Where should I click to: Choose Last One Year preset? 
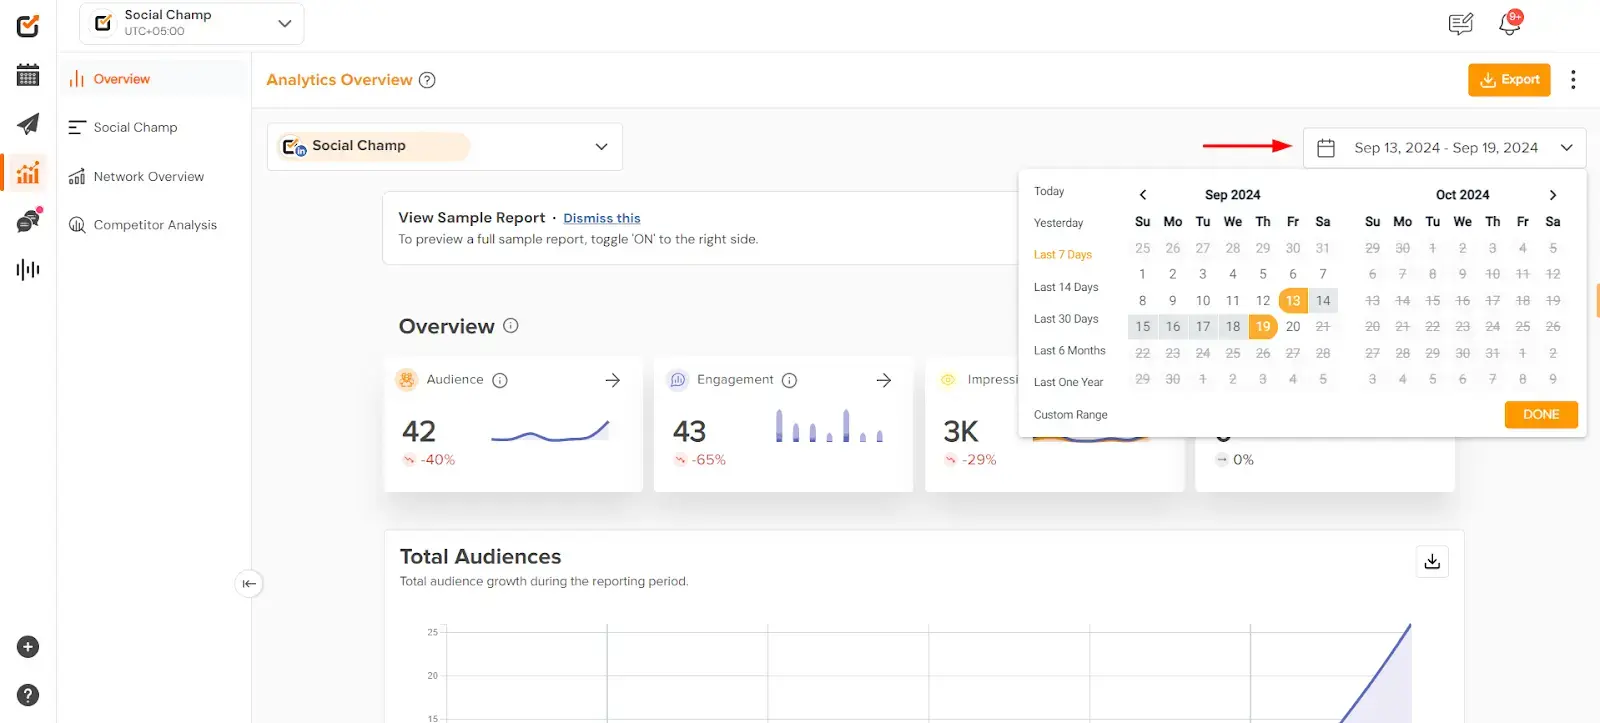click(1068, 382)
